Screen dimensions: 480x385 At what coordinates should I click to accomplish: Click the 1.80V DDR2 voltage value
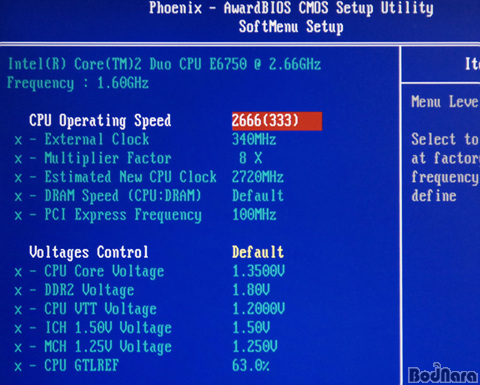point(251,290)
